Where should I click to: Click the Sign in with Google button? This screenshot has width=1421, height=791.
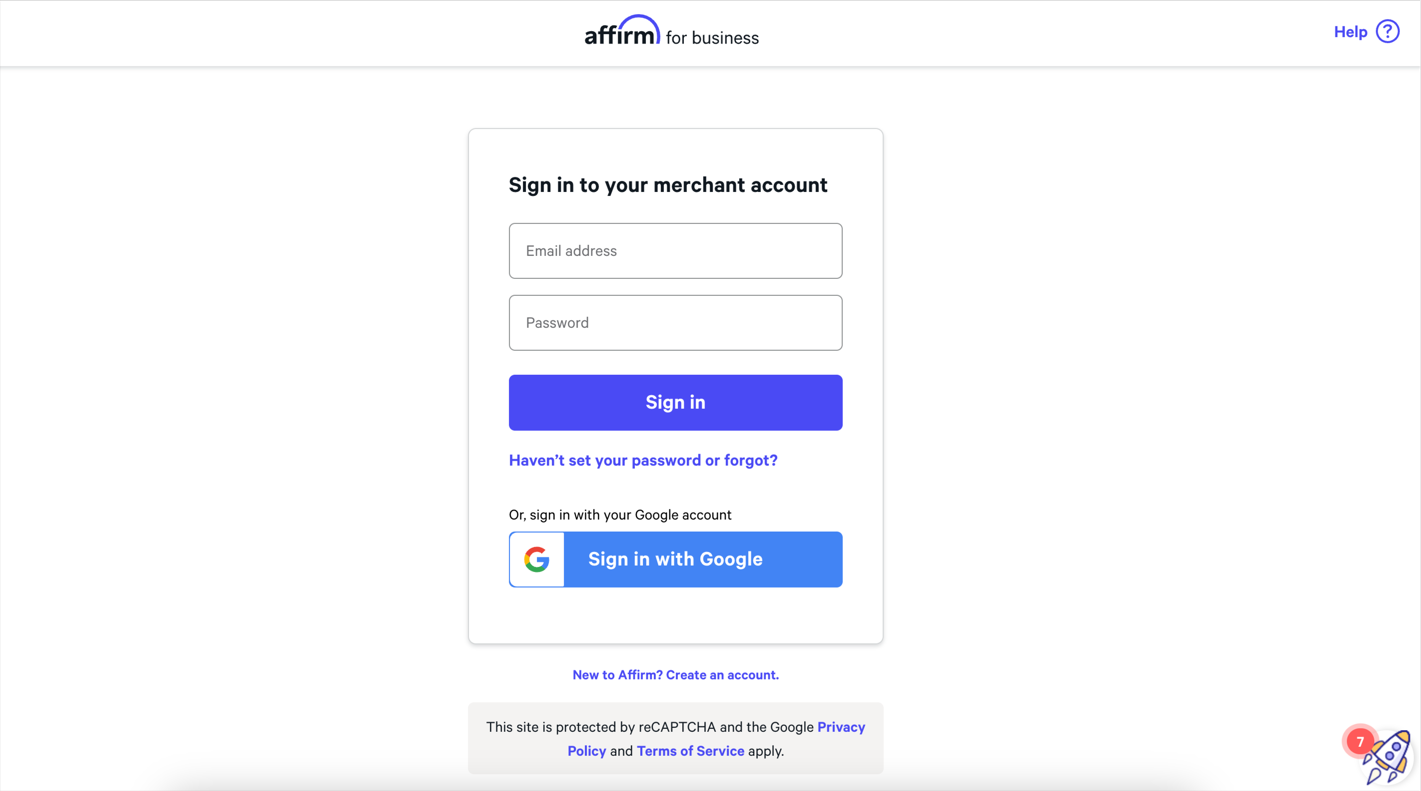coord(675,559)
